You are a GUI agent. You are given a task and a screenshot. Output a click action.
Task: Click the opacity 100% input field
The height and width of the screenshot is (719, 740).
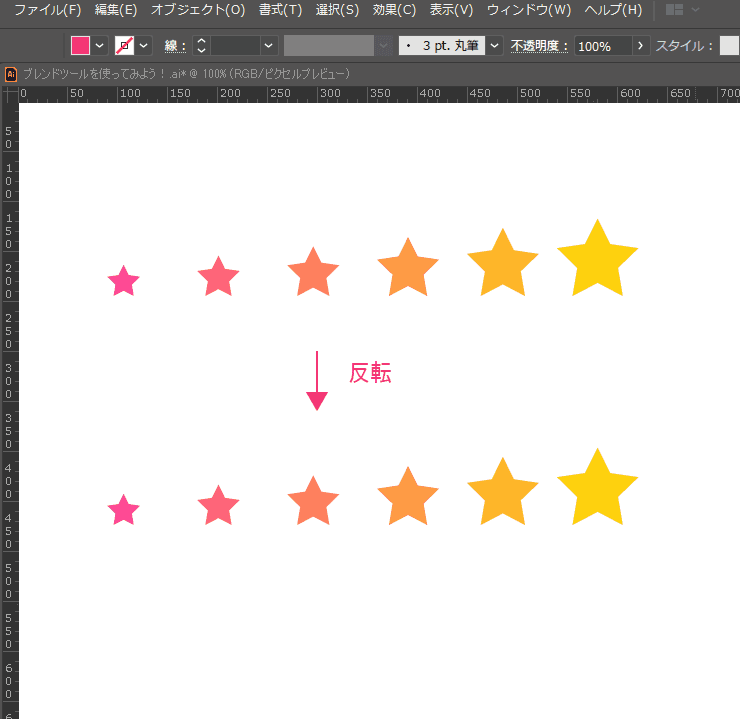coord(602,46)
